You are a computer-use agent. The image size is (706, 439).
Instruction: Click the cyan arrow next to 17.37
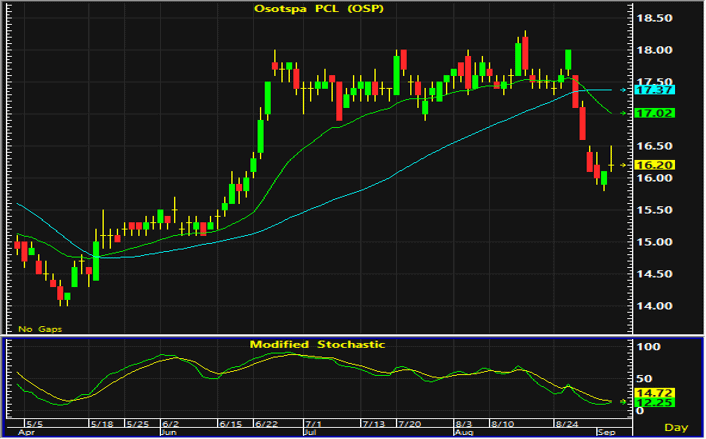click(x=623, y=91)
